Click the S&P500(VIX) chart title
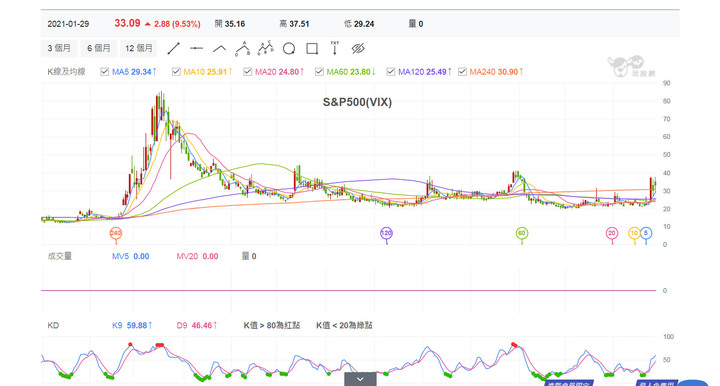 point(357,102)
